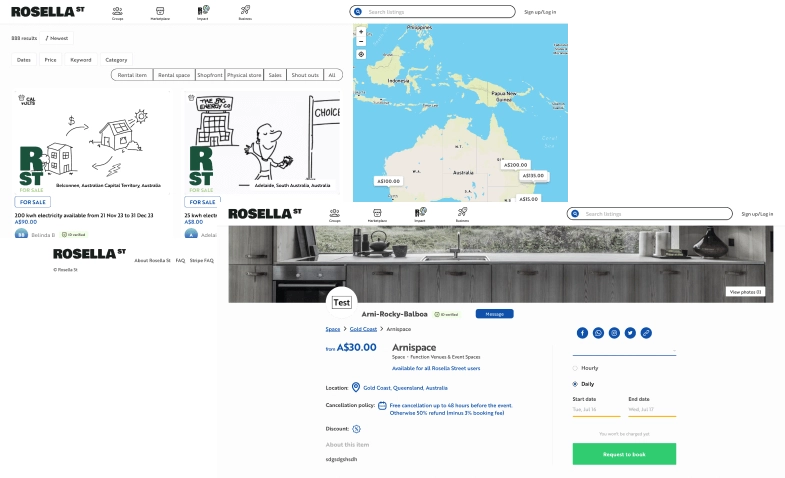Select the Shout outs tab

[305, 75]
